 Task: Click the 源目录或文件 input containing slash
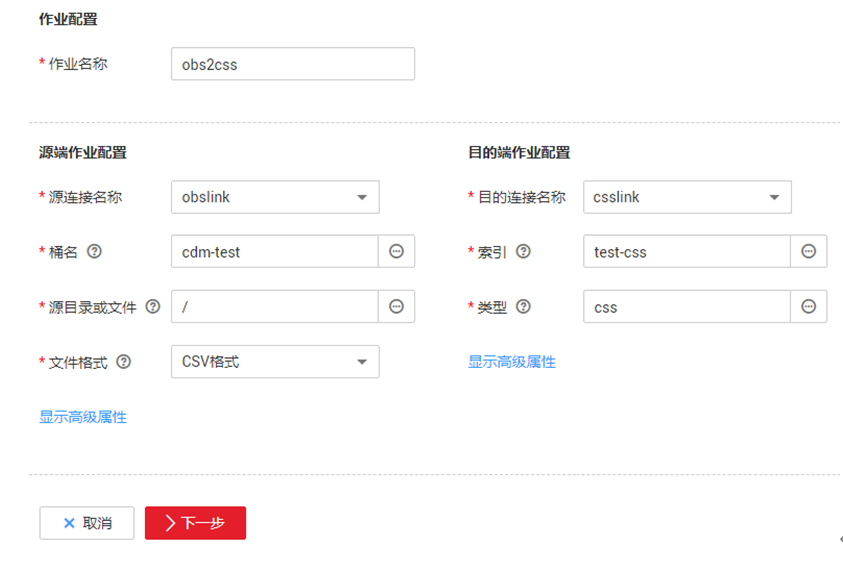[274, 307]
